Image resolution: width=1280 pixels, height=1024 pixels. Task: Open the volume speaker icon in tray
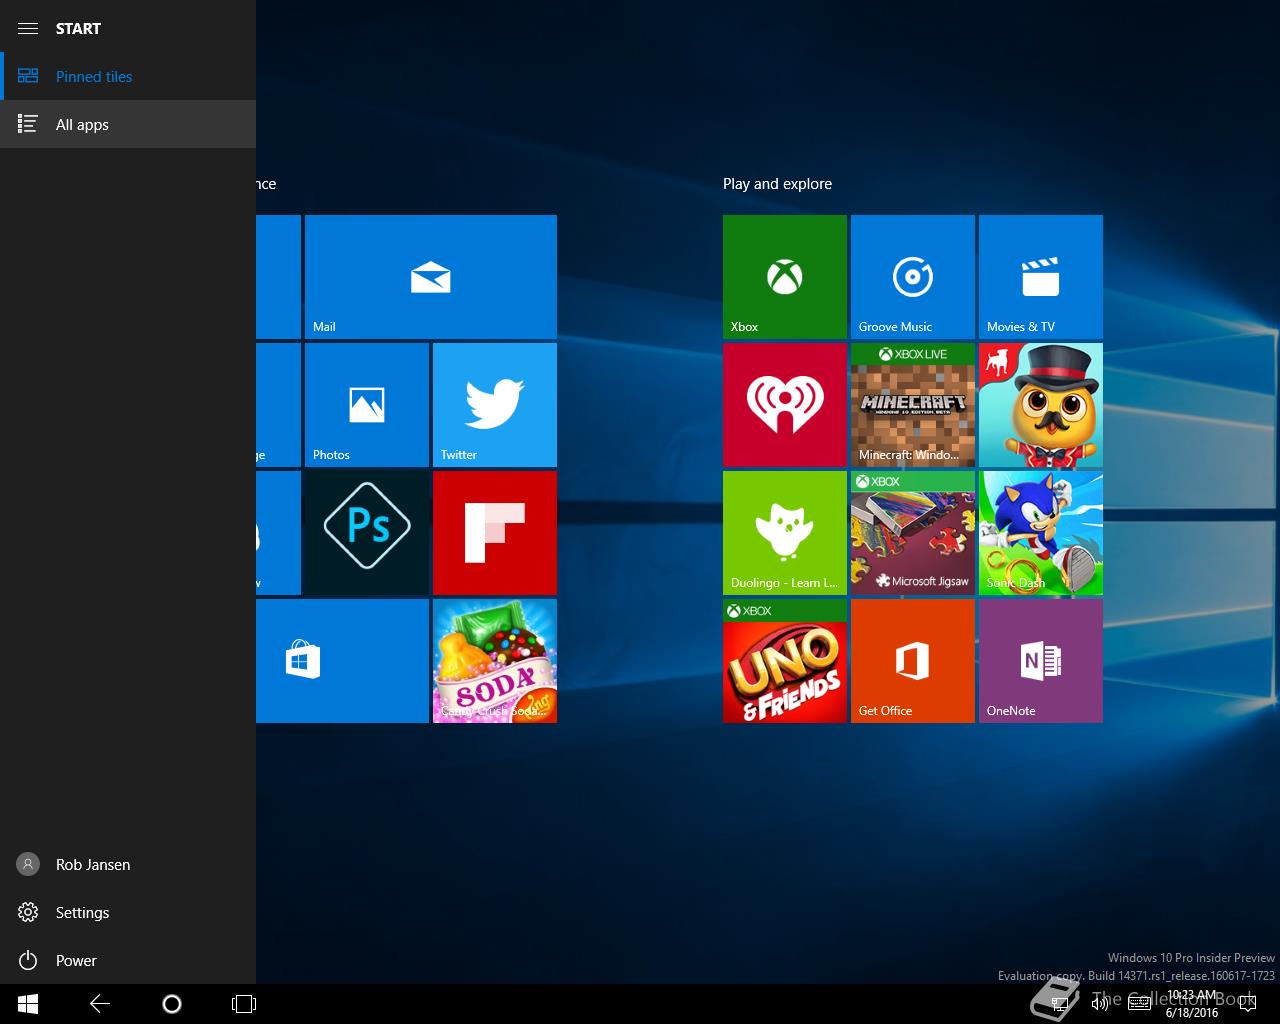[1100, 1004]
